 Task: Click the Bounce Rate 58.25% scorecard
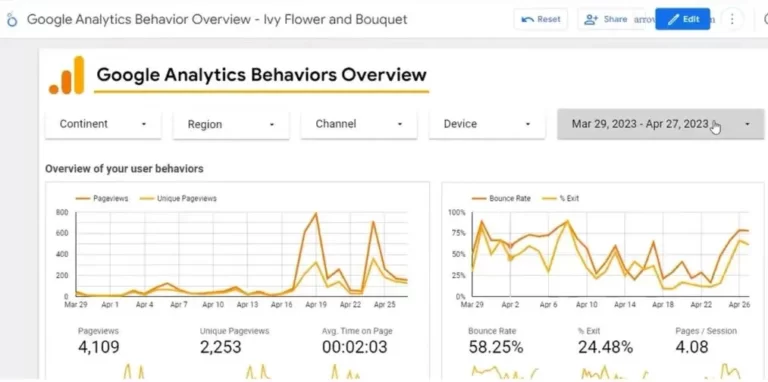(x=496, y=341)
